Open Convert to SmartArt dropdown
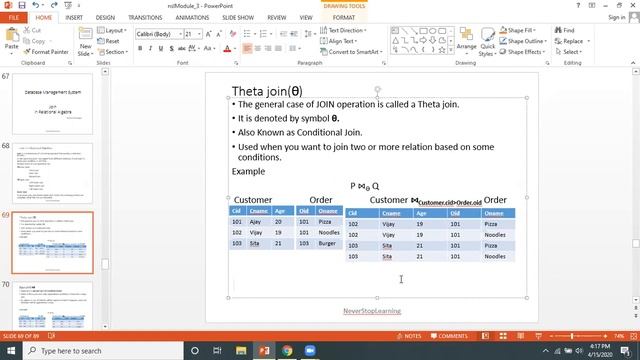 pyautogui.click(x=351, y=52)
